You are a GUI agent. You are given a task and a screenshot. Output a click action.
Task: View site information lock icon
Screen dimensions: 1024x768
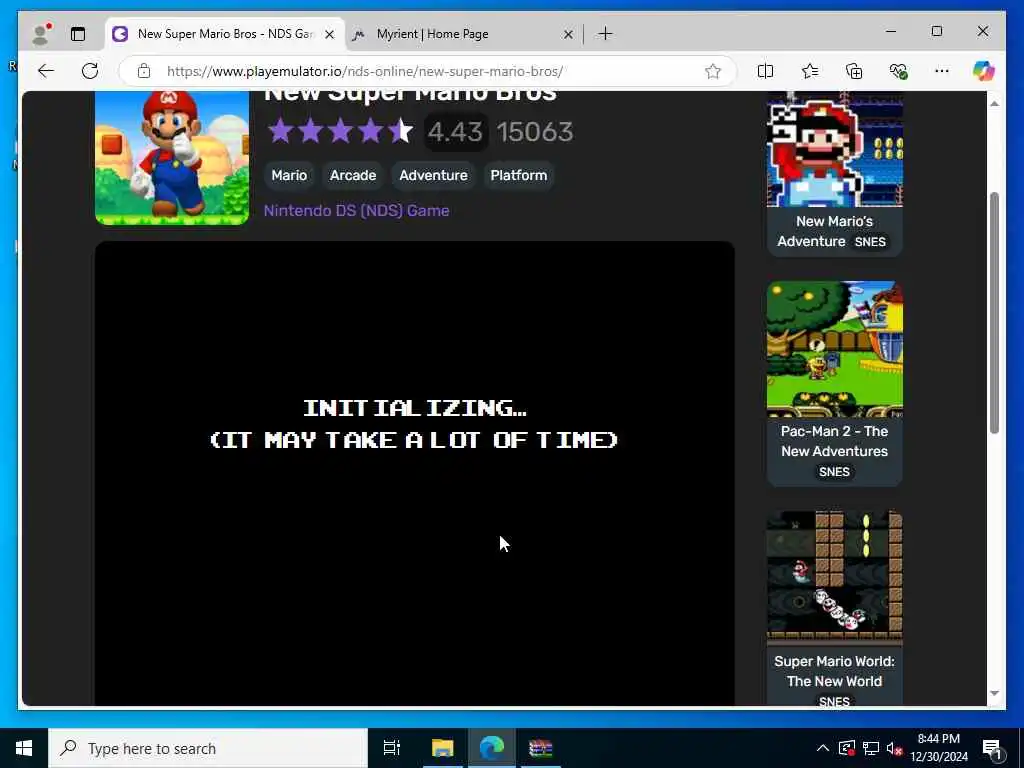(x=144, y=71)
